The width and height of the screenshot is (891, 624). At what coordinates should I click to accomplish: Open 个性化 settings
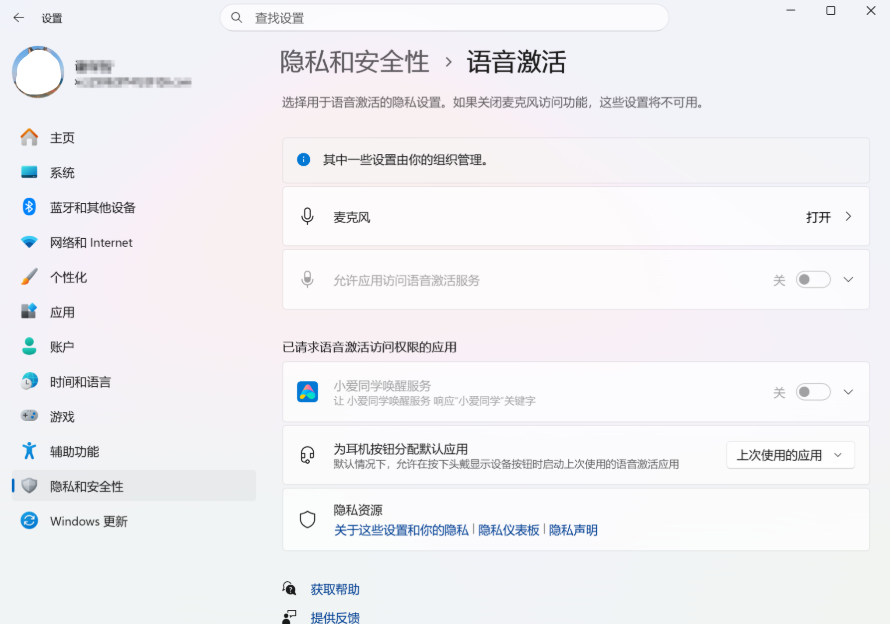tap(134, 277)
